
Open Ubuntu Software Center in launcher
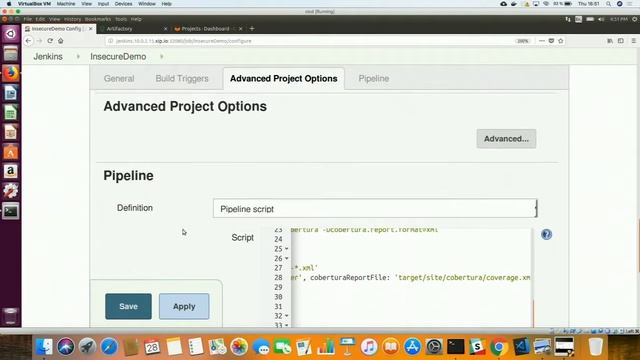[x=11, y=152]
